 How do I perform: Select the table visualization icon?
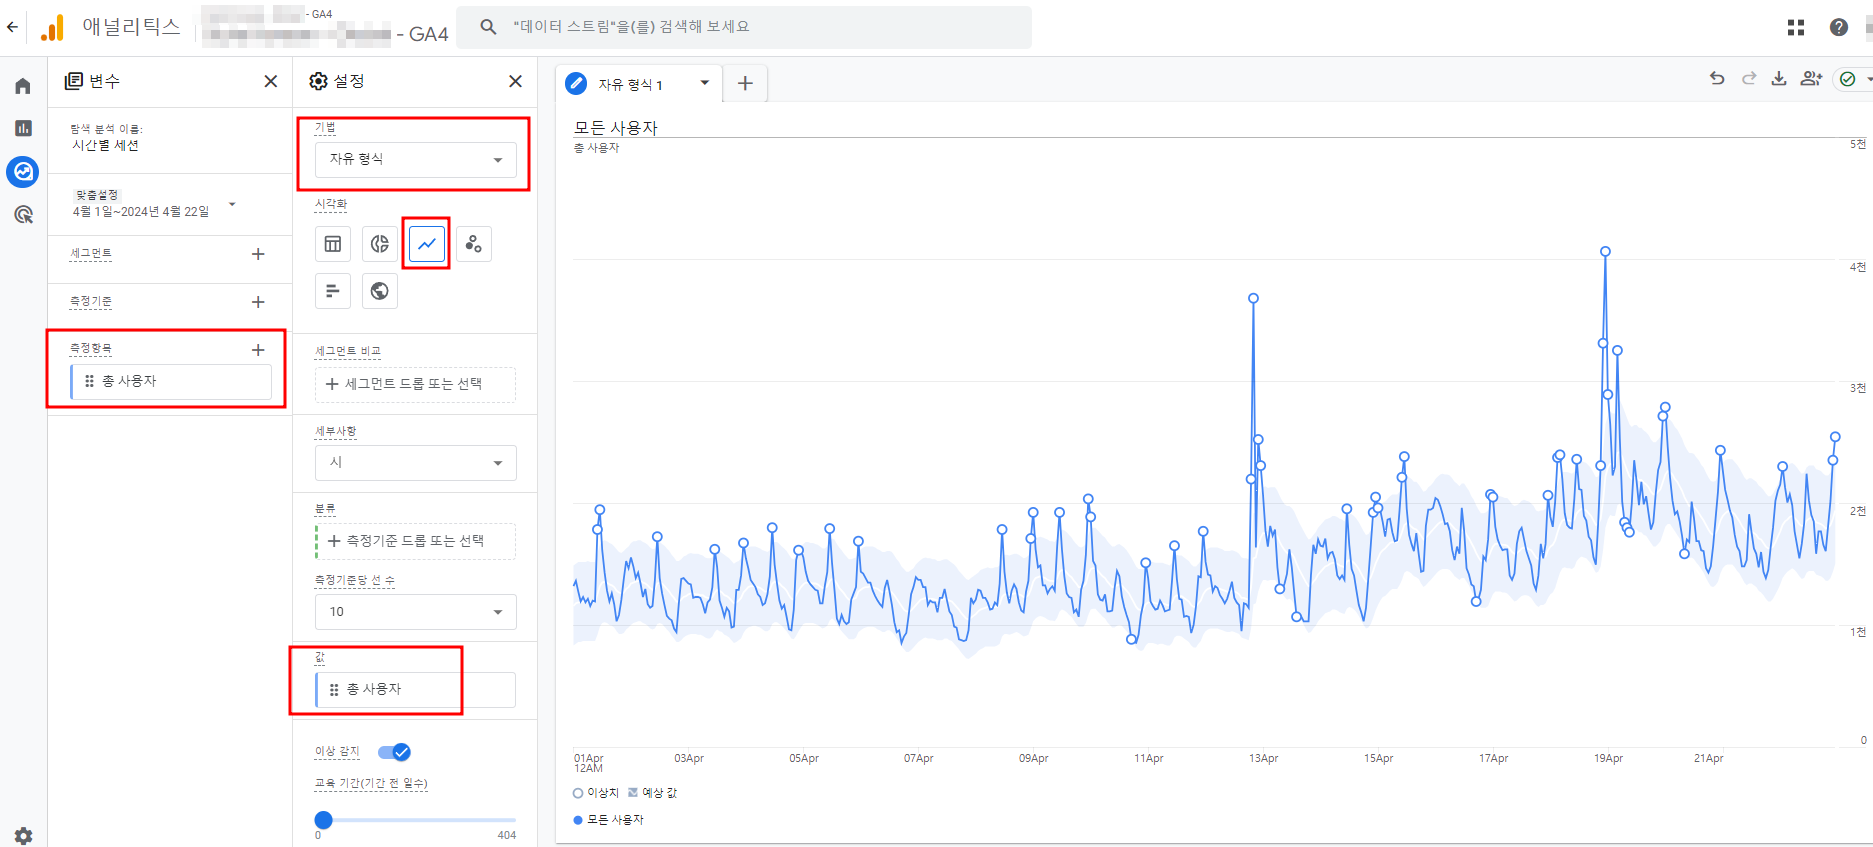click(x=333, y=244)
